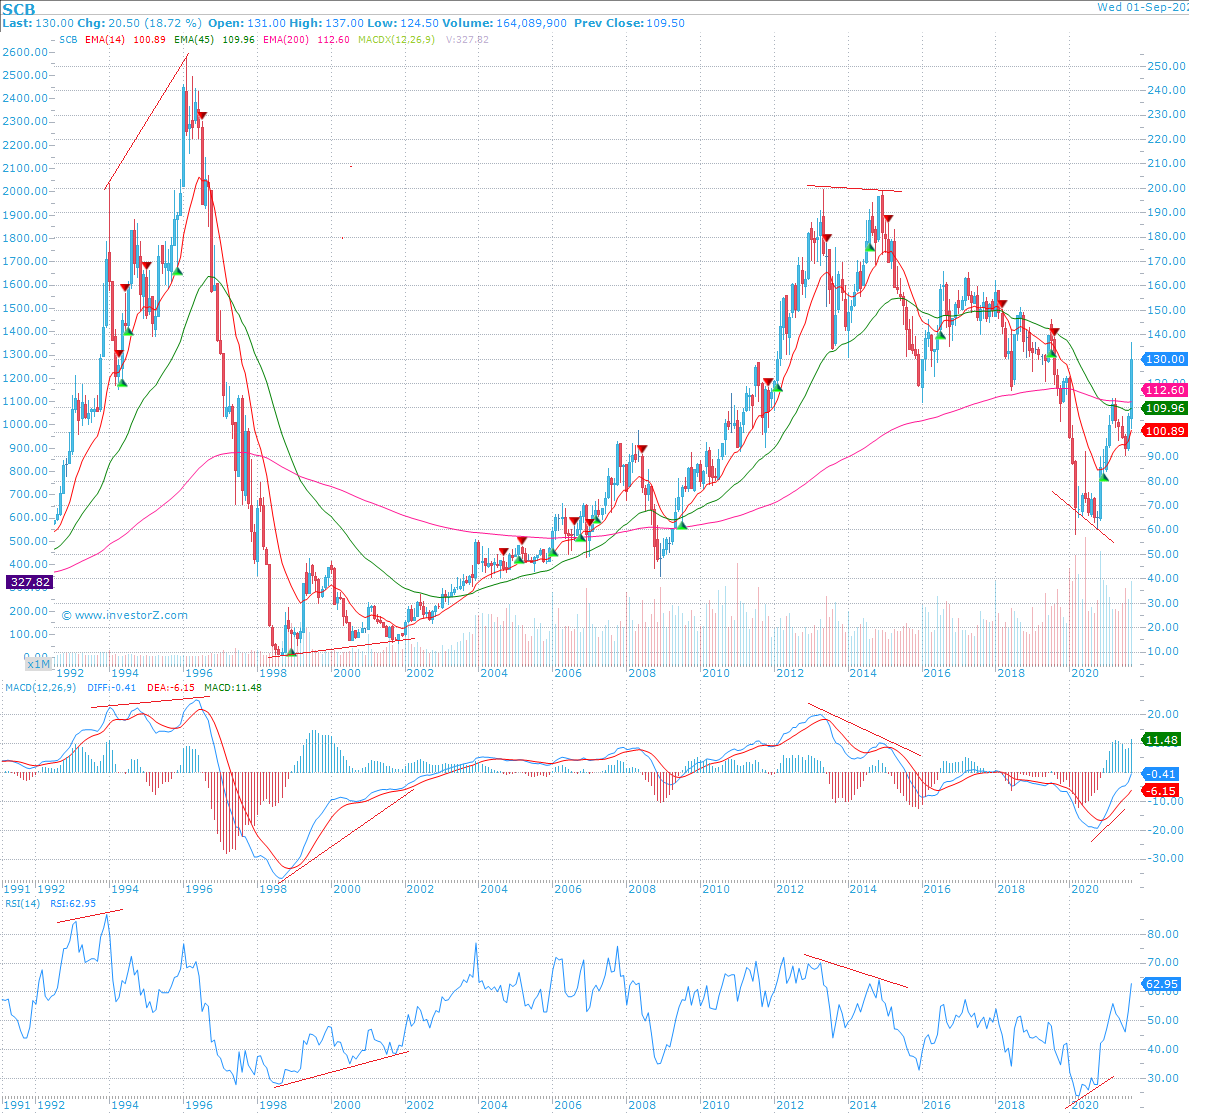The image size is (1211, 1115).
Task: Click the 100.89 value in the legend row
Action: (150, 40)
